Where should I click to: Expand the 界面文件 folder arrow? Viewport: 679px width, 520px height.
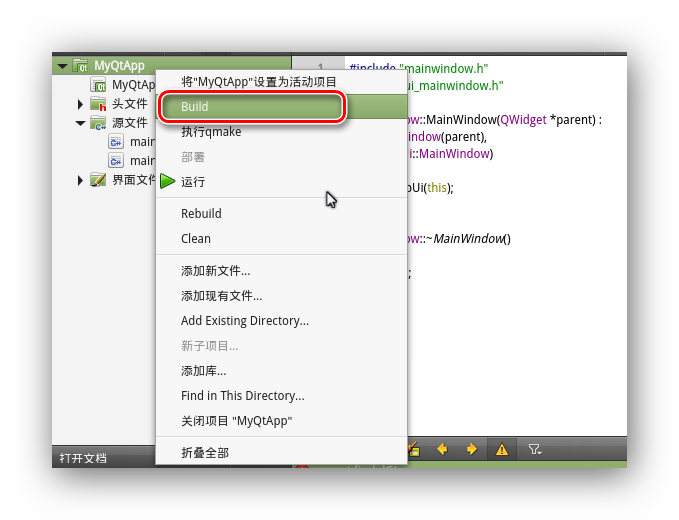click(80, 180)
